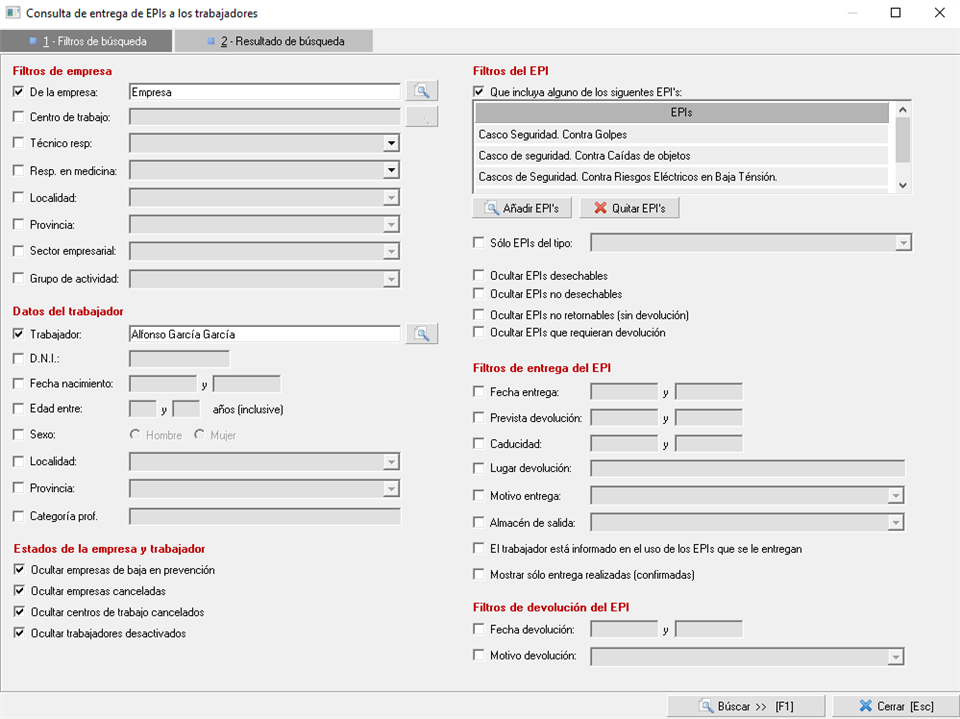Uncheck Ocultar empresas canceladas
The height and width of the screenshot is (719, 960).
19,591
